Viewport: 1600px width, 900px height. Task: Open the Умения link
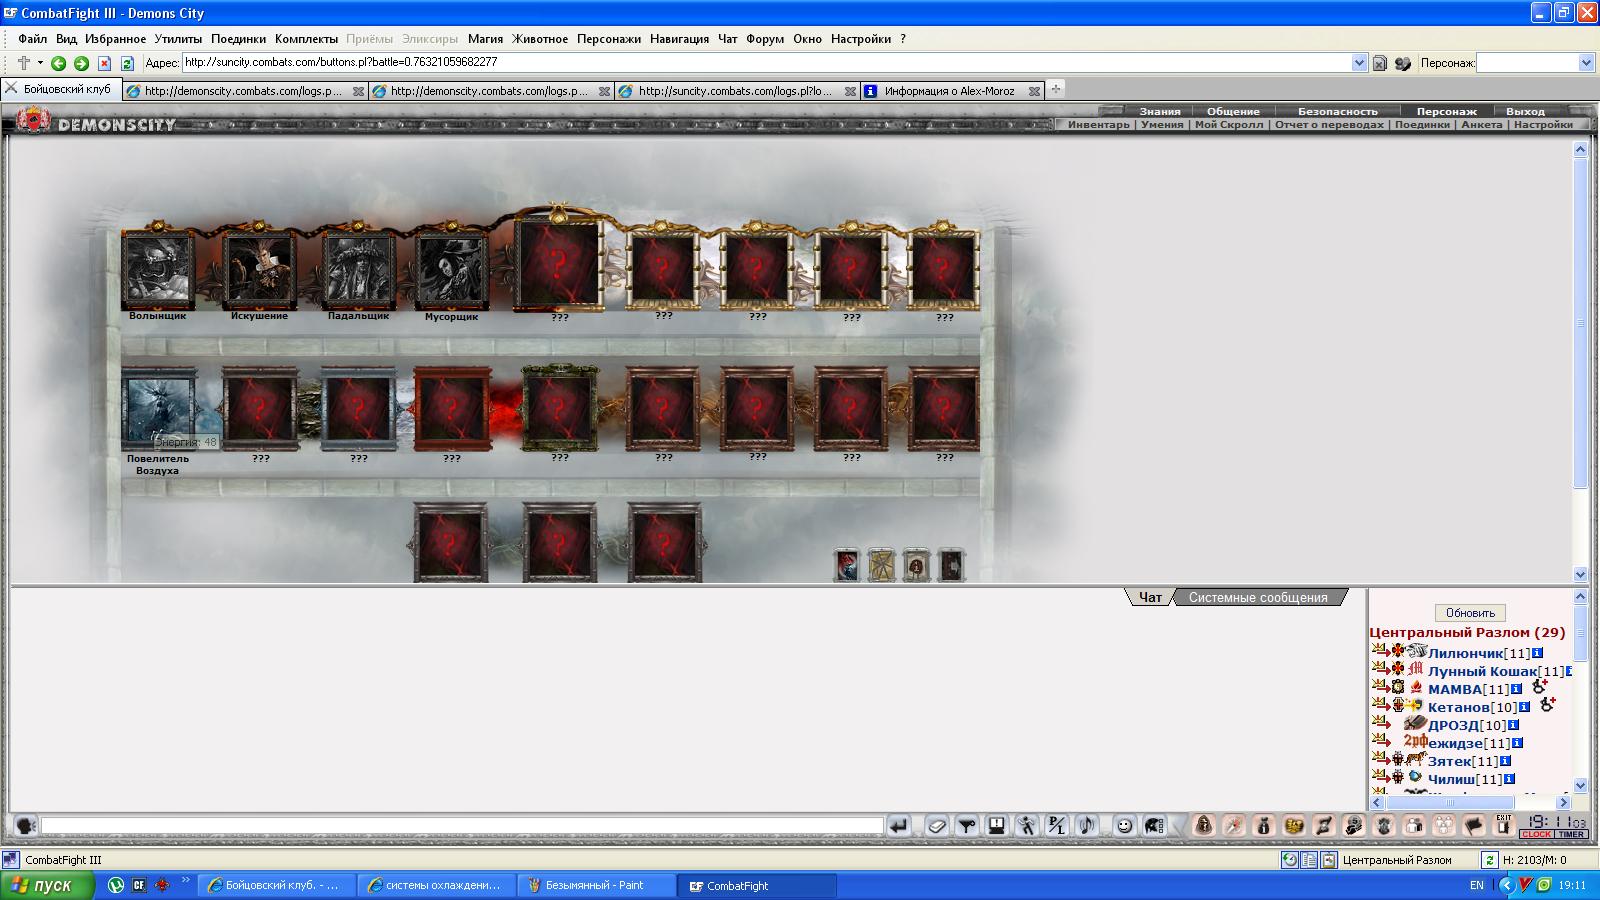(x=1162, y=125)
